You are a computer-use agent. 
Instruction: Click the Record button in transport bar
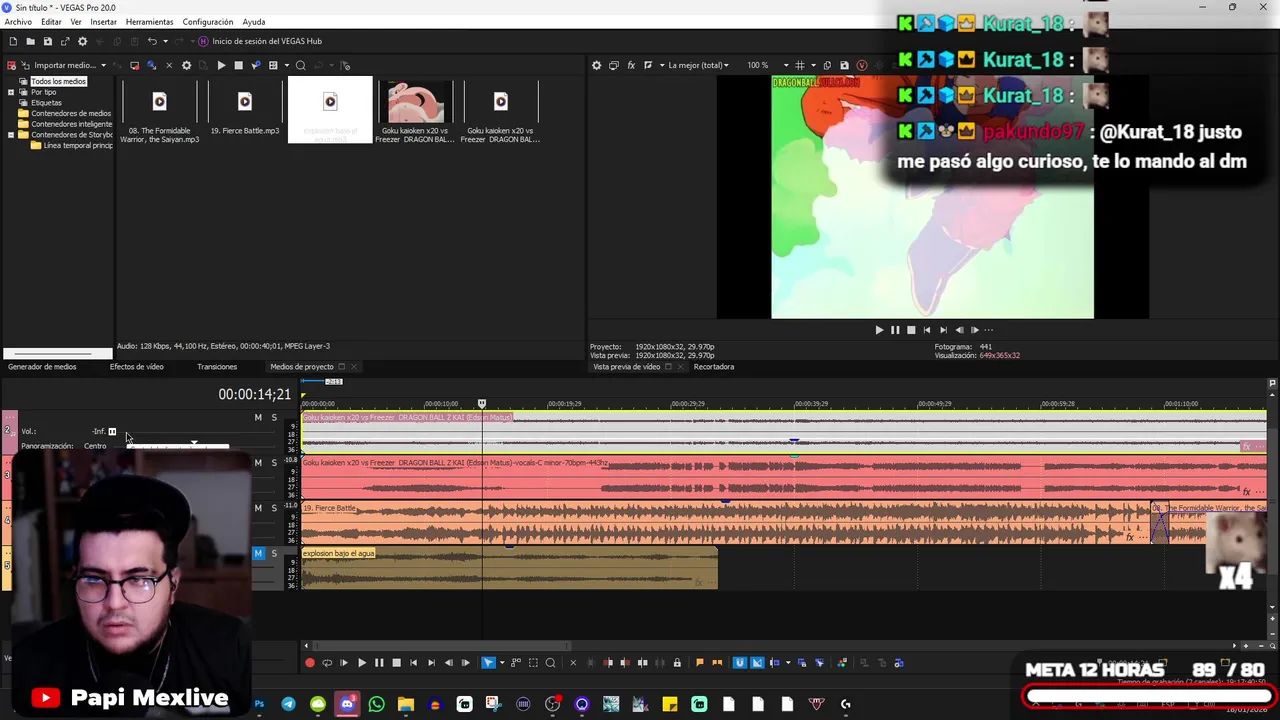[x=310, y=663]
